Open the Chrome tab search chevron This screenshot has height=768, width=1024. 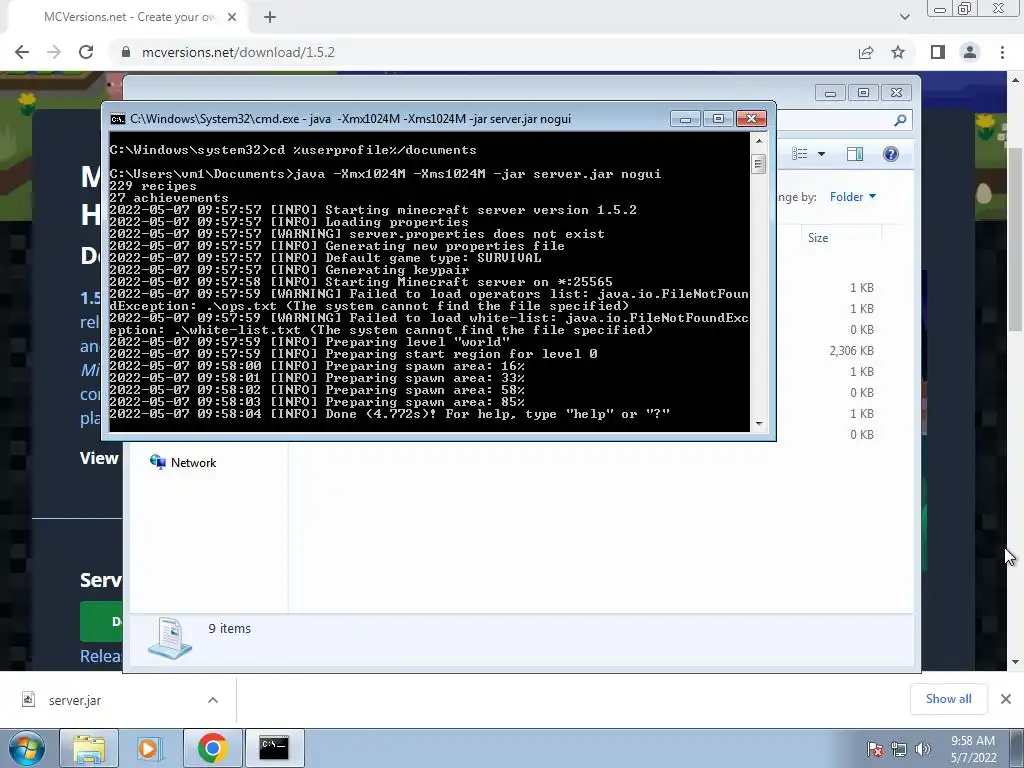[x=904, y=17]
